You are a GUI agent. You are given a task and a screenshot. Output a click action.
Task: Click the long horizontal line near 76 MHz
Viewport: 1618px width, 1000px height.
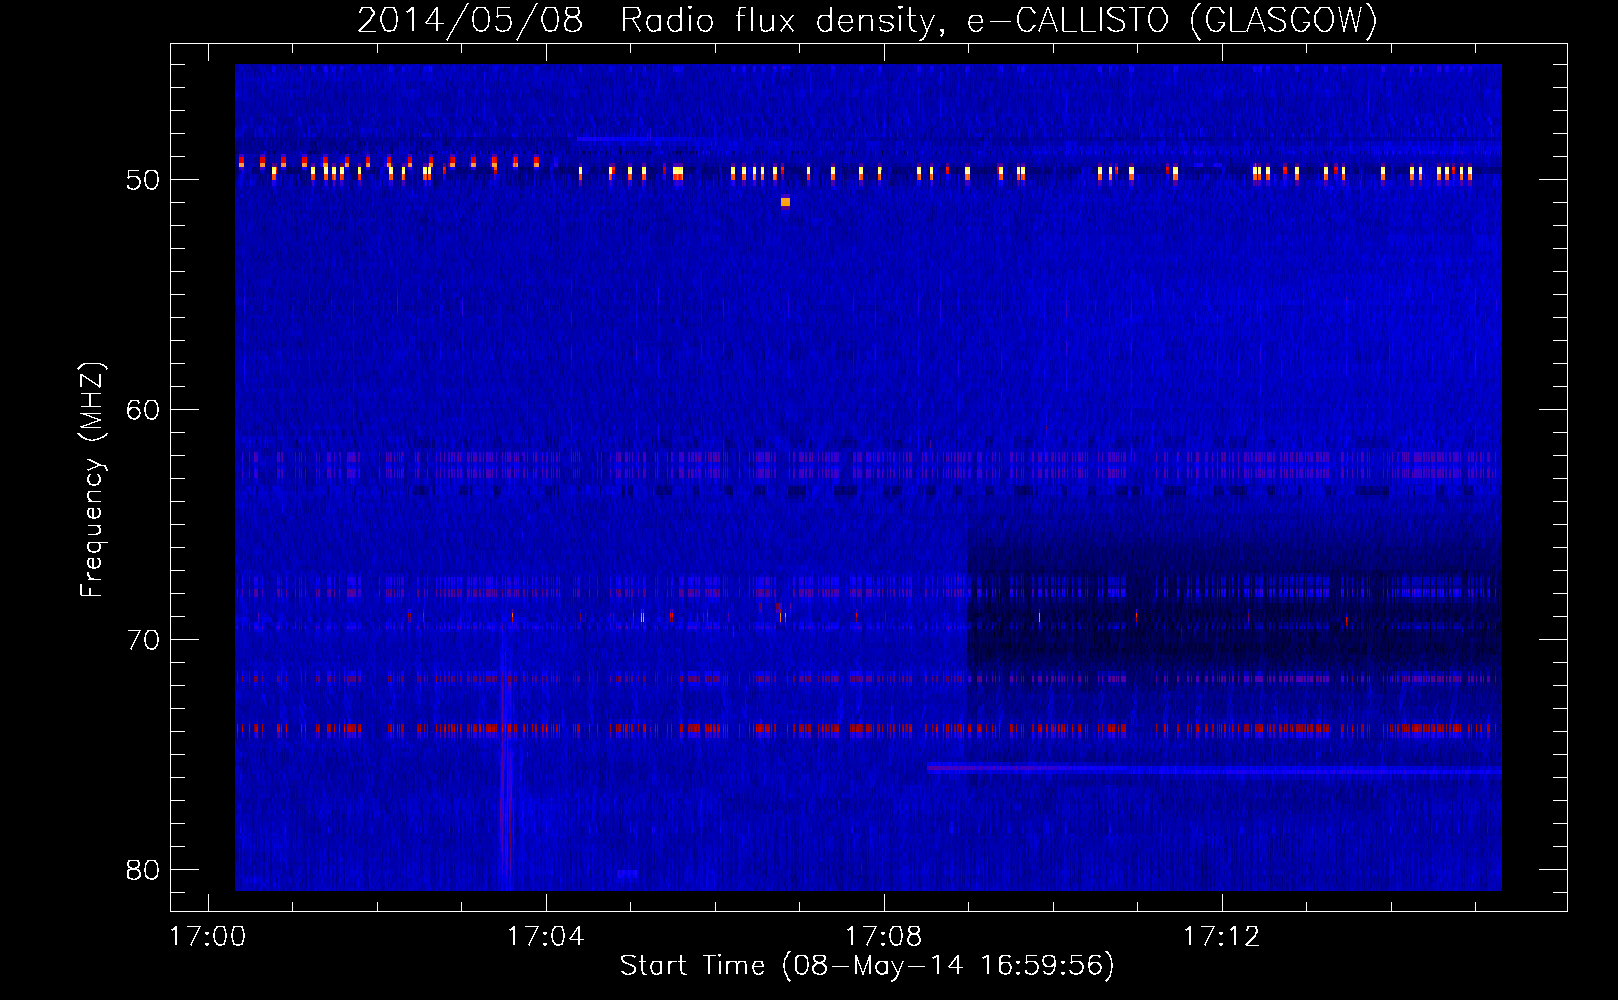(x=1214, y=769)
